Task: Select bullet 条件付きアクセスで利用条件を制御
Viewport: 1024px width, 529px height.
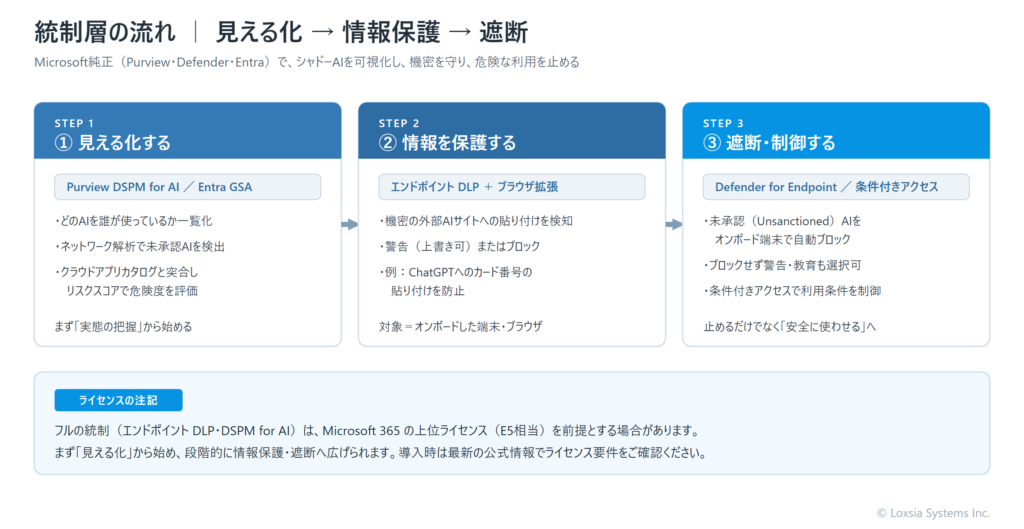Action: (x=792, y=291)
